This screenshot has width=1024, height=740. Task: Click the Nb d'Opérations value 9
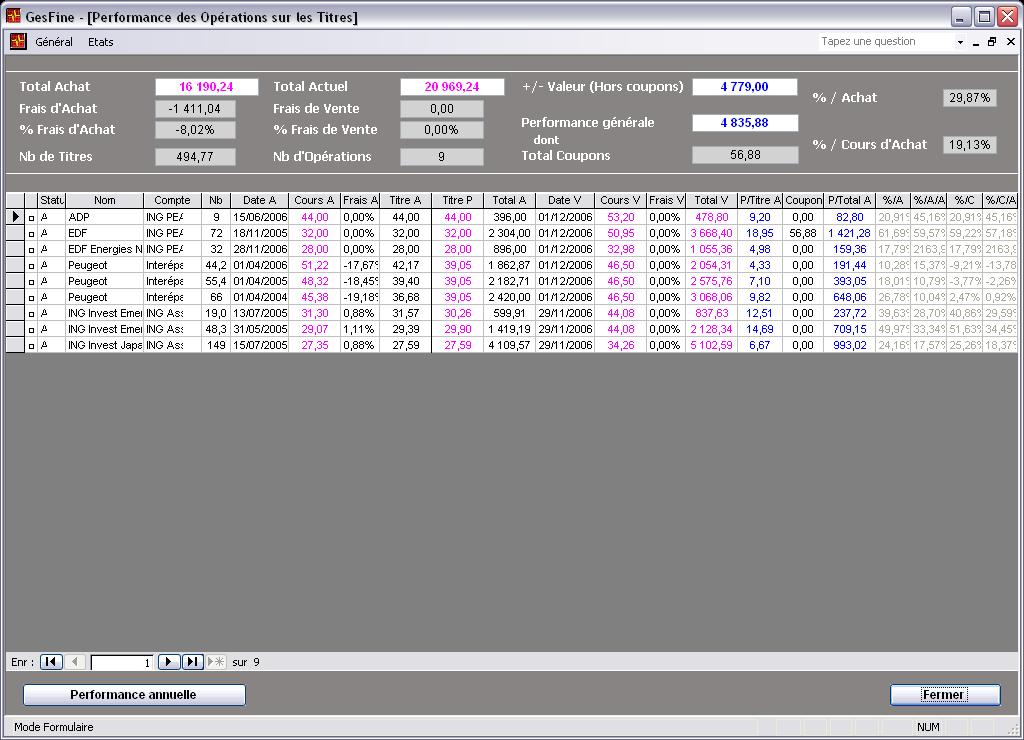pyautogui.click(x=441, y=157)
